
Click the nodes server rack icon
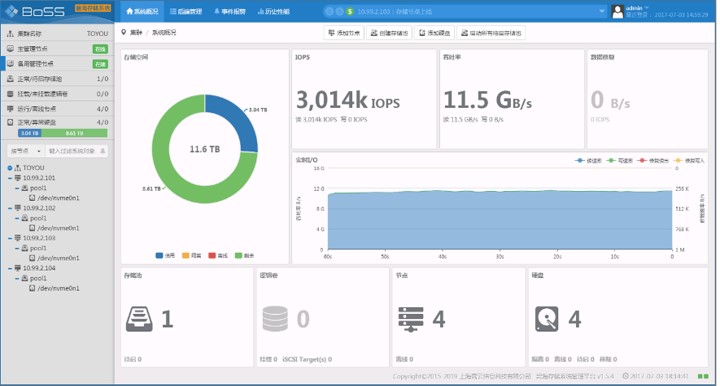(x=411, y=319)
